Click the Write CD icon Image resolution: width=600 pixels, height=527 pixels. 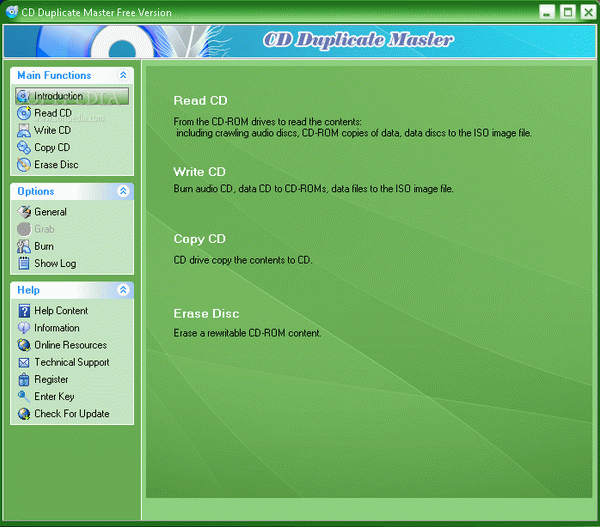(x=24, y=131)
